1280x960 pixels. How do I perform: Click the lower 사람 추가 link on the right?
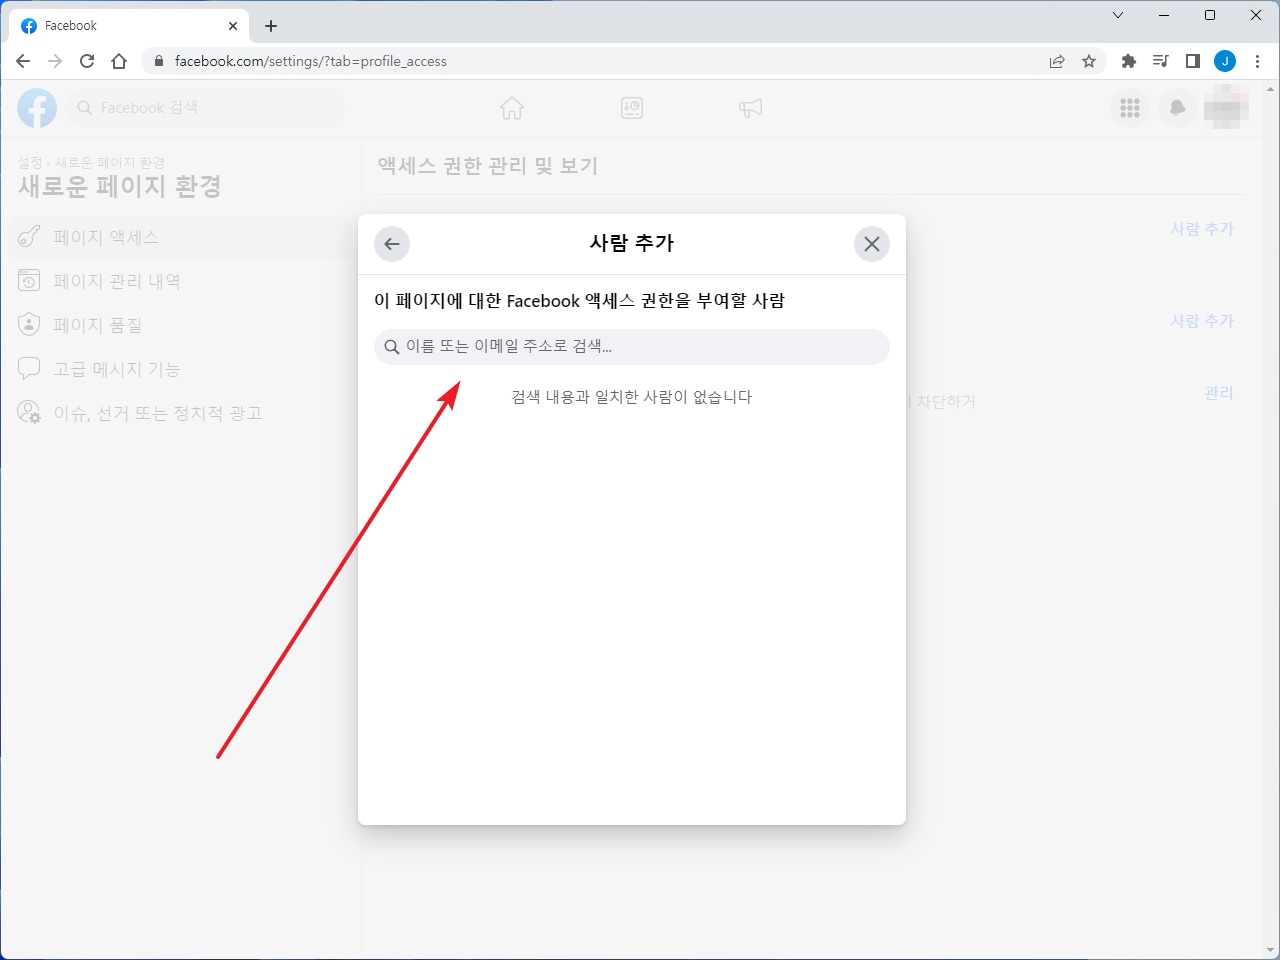click(1202, 321)
